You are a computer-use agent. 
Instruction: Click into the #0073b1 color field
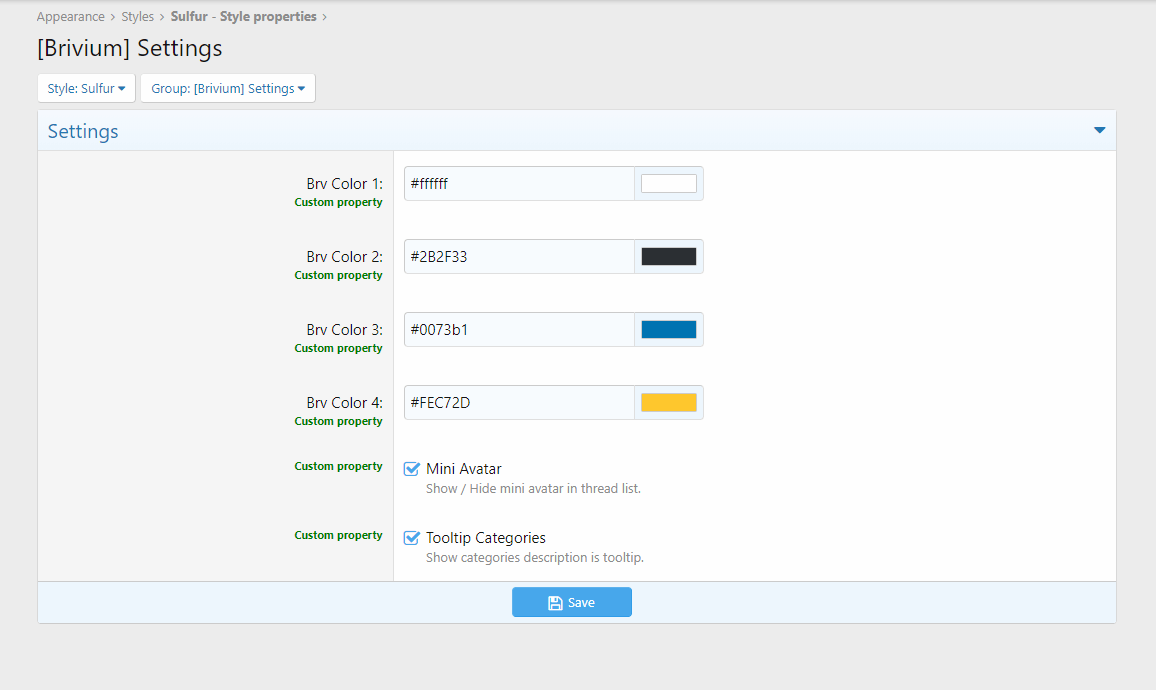pyautogui.click(x=518, y=330)
